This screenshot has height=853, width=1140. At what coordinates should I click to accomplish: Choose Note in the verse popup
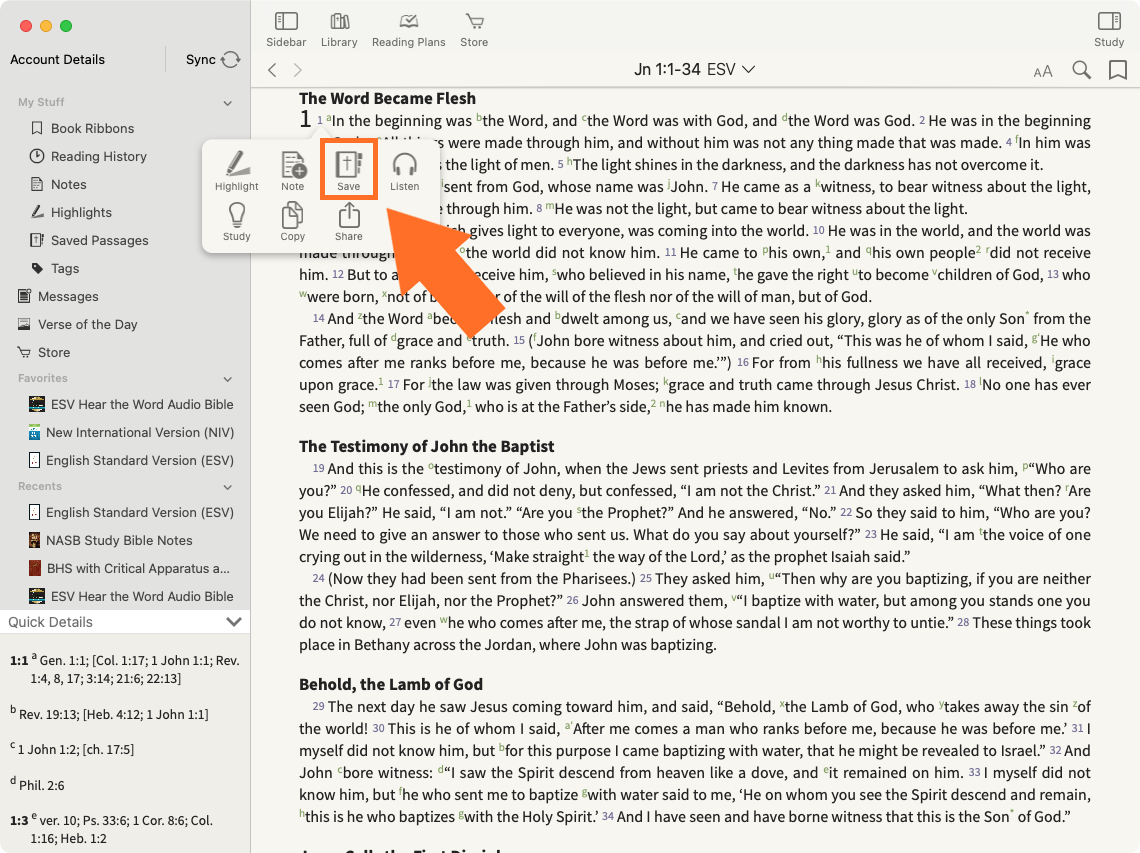[x=293, y=171]
